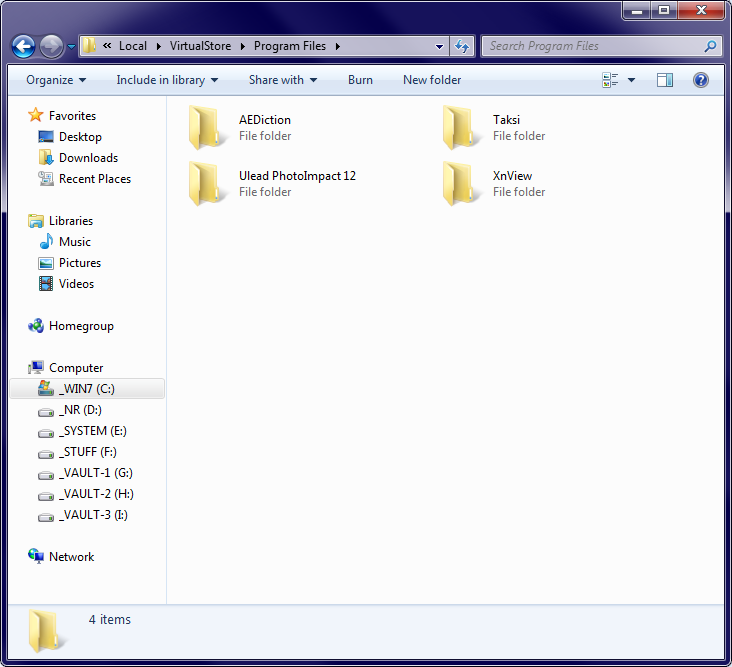Viewport: 732px width, 667px height.
Task: Toggle the preview pane
Action: pyautogui.click(x=665, y=80)
